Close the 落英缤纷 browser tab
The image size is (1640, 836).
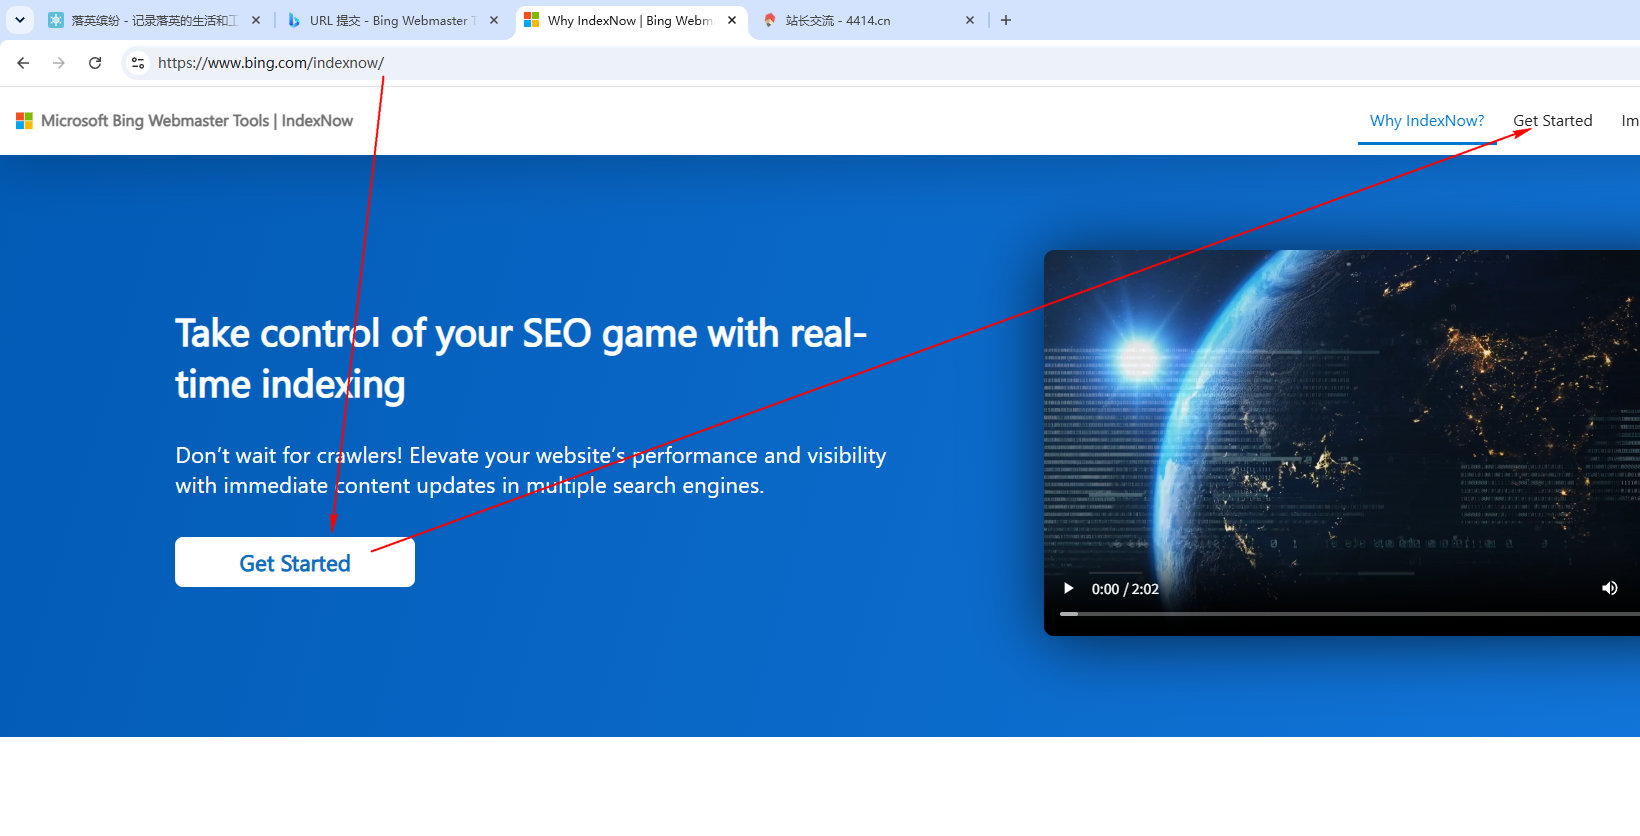(x=256, y=20)
